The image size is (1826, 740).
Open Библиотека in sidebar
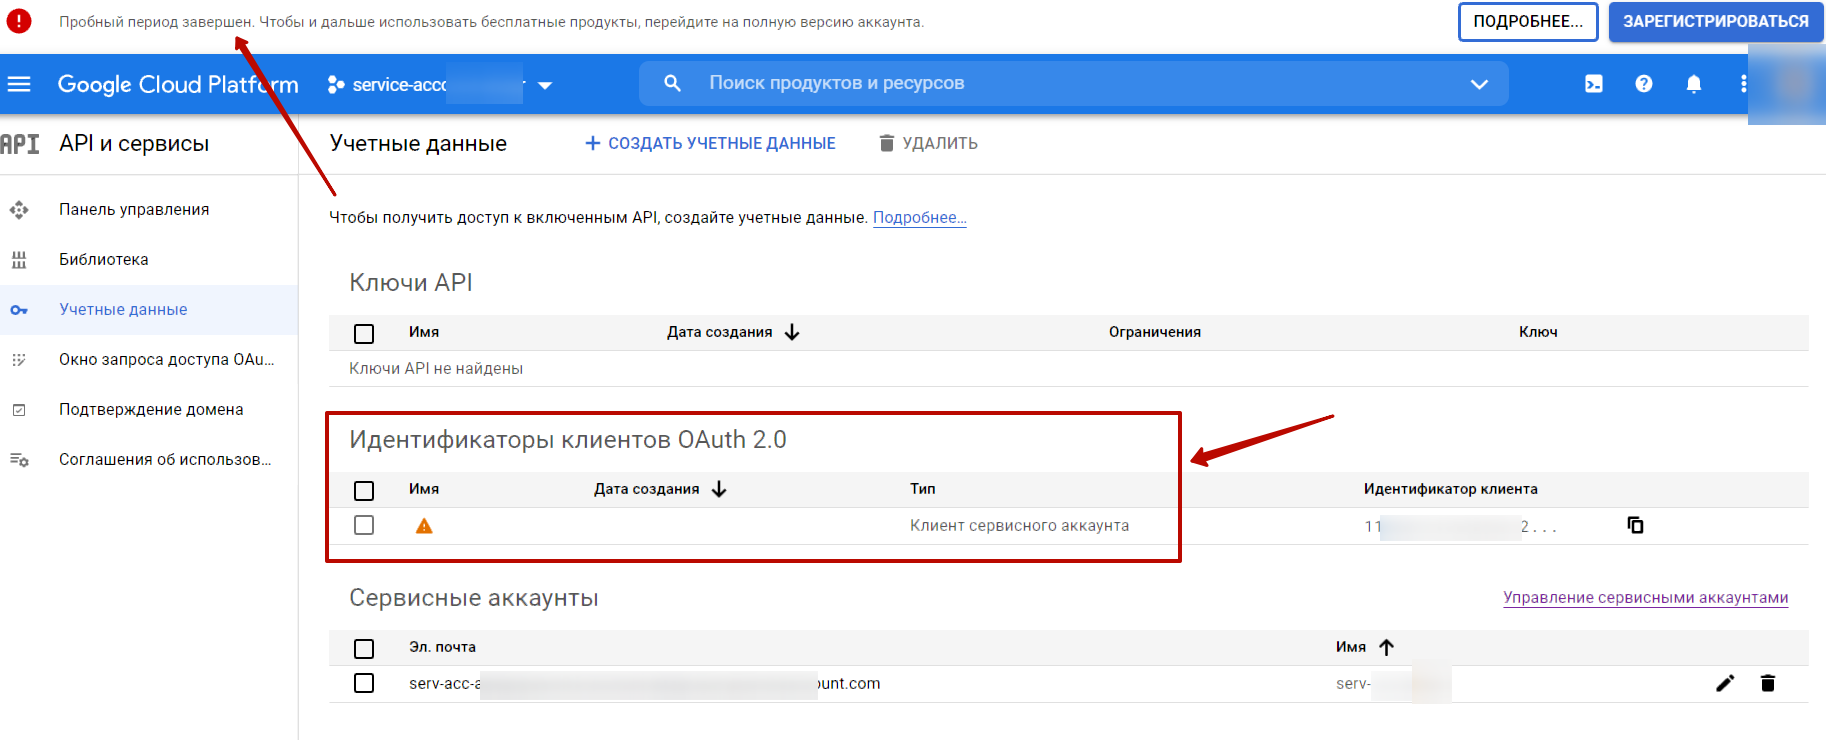point(104,259)
